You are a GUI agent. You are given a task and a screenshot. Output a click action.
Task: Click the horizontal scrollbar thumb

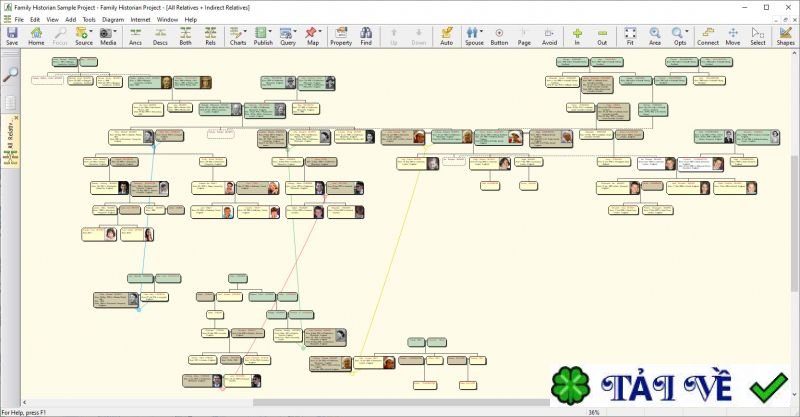pos(401,402)
